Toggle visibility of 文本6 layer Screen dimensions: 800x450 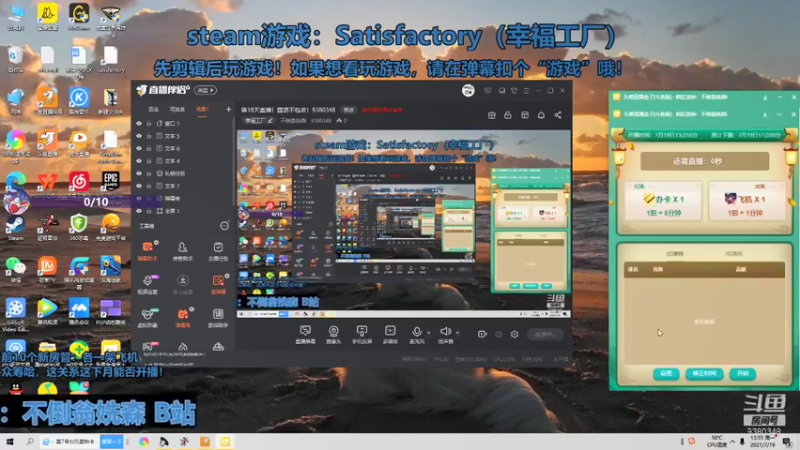pyautogui.click(x=139, y=148)
